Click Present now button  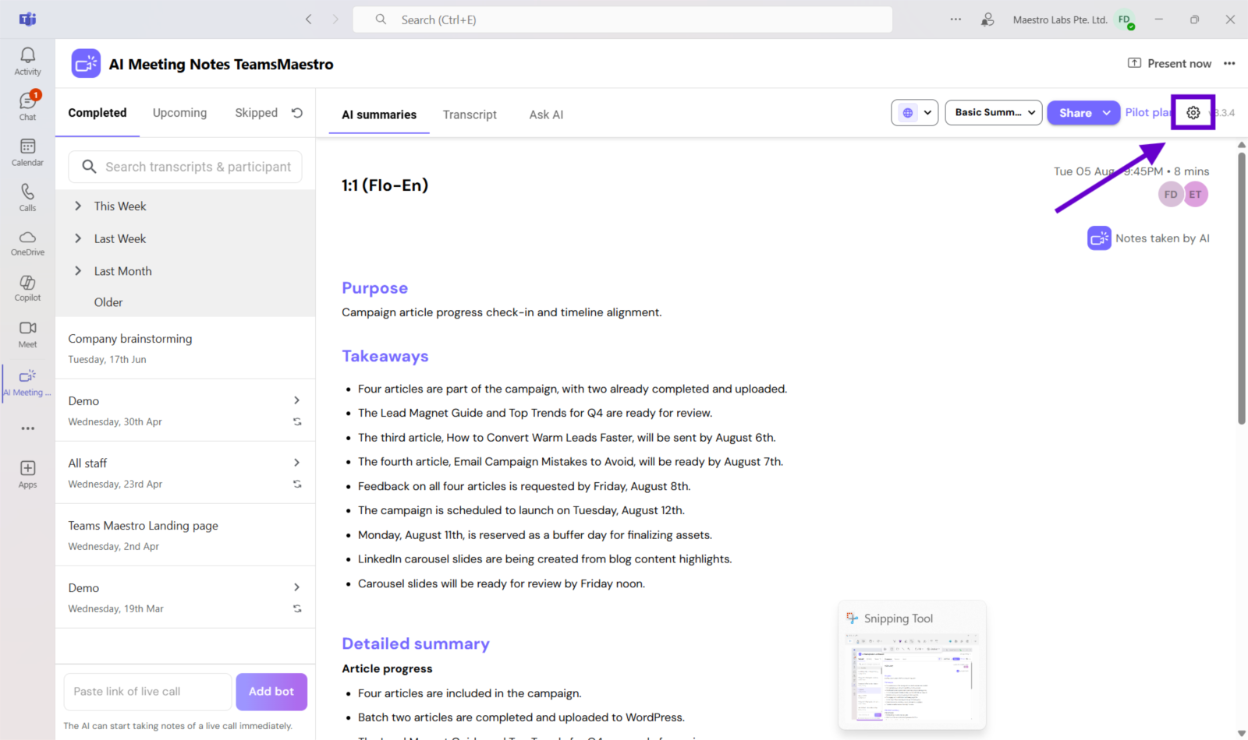click(x=1169, y=63)
